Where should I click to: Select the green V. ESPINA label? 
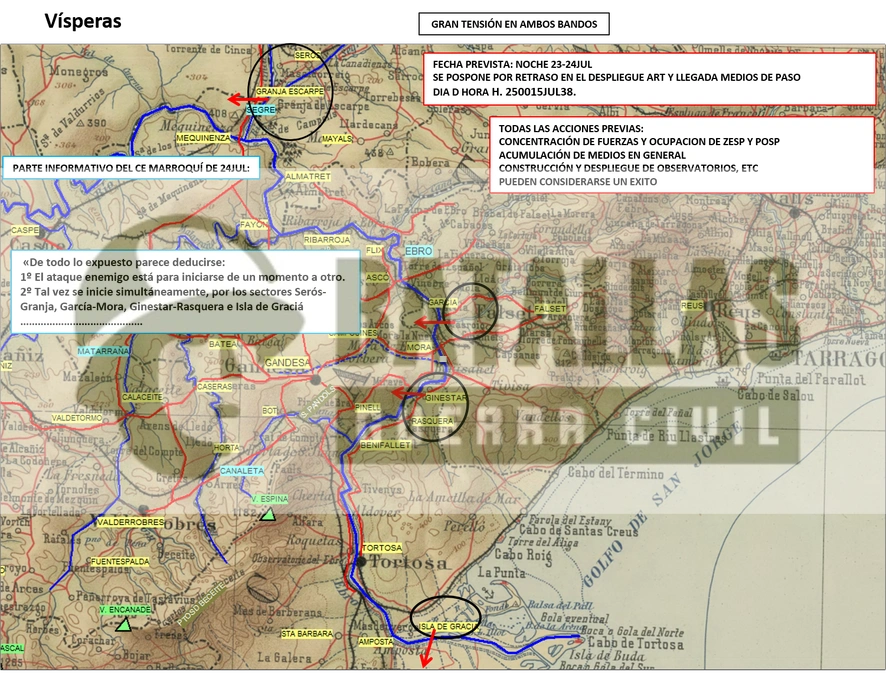pyautogui.click(x=270, y=499)
